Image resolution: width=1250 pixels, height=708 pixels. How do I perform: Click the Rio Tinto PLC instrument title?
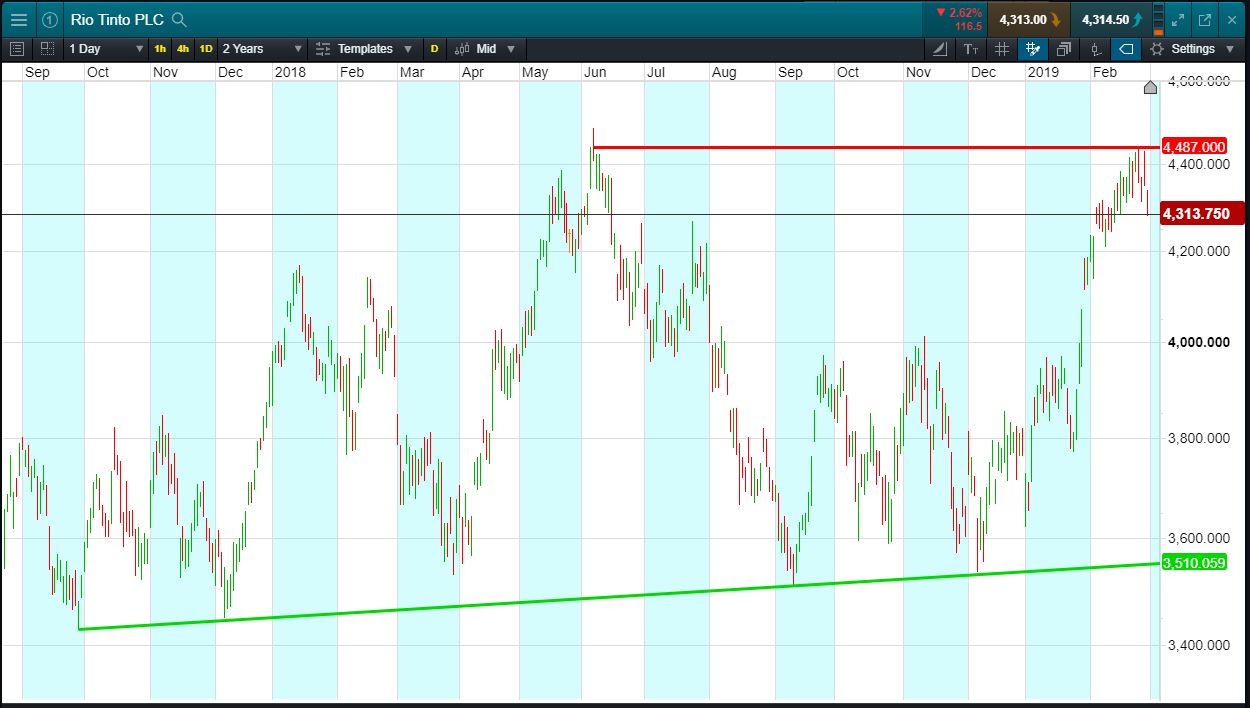pyautogui.click(x=118, y=19)
